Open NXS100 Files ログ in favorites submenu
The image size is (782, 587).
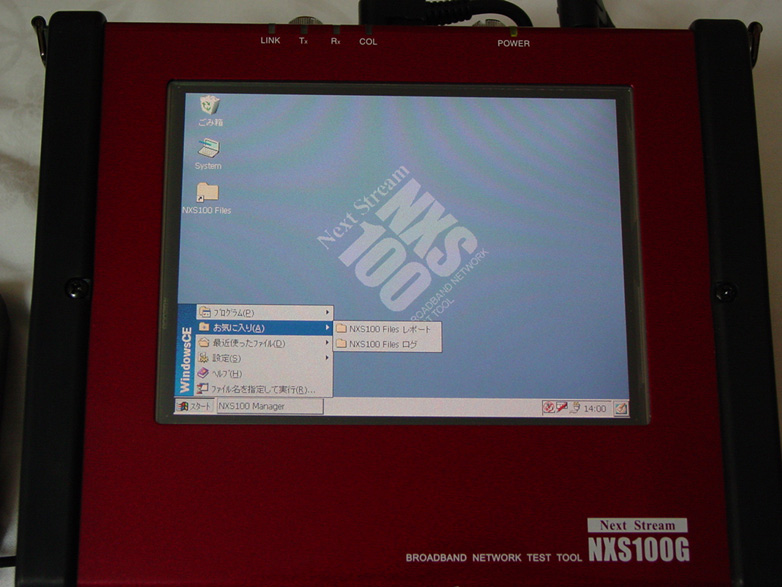388,344
